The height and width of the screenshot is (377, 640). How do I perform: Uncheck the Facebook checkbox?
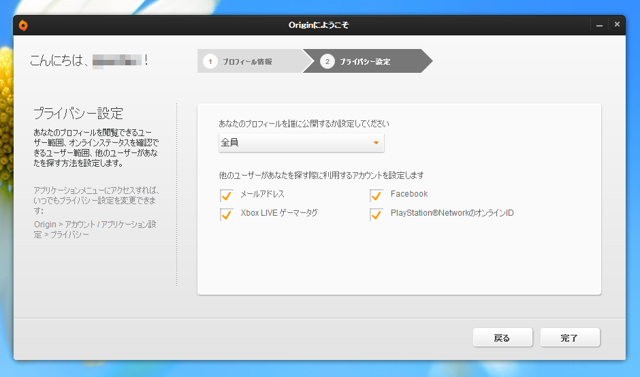point(376,195)
